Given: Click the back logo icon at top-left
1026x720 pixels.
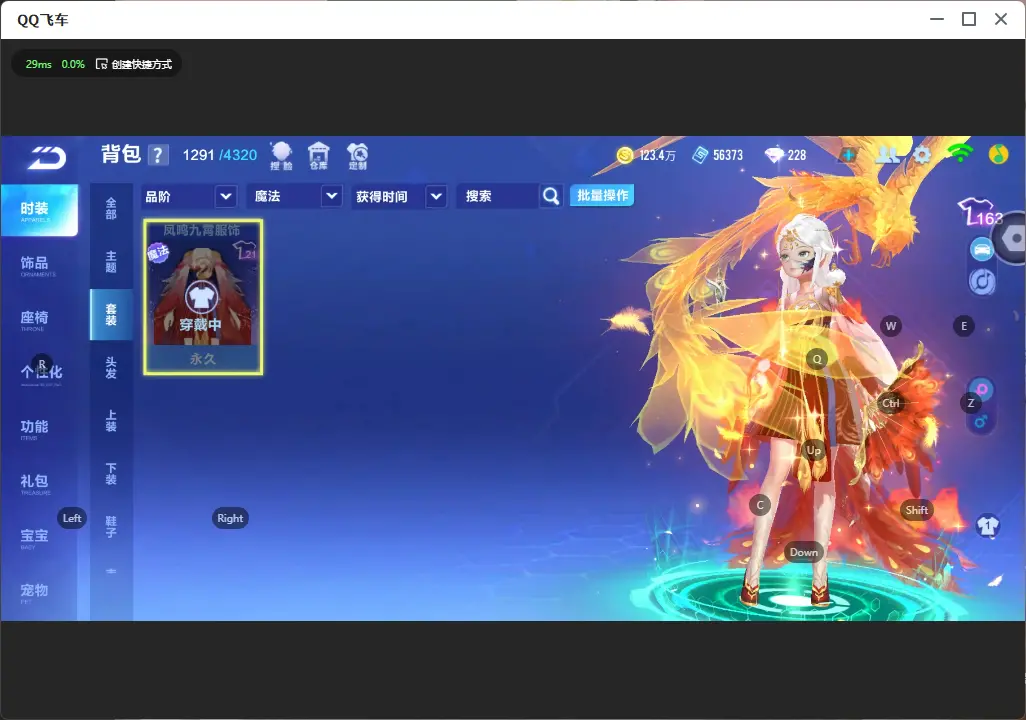Looking at the screenshot, I should click(46, 158).
